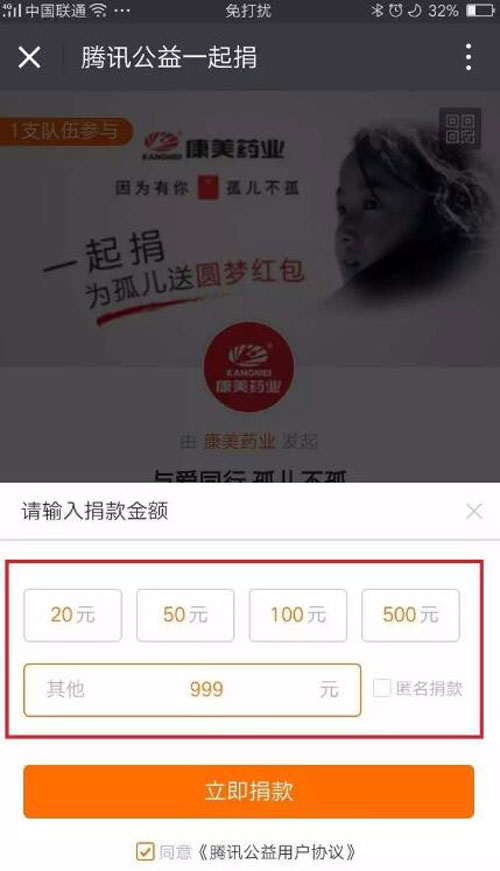Open the 腾讯公益用户协议 link
Viewport: 500px width, 871px height.
pos(277,852)
